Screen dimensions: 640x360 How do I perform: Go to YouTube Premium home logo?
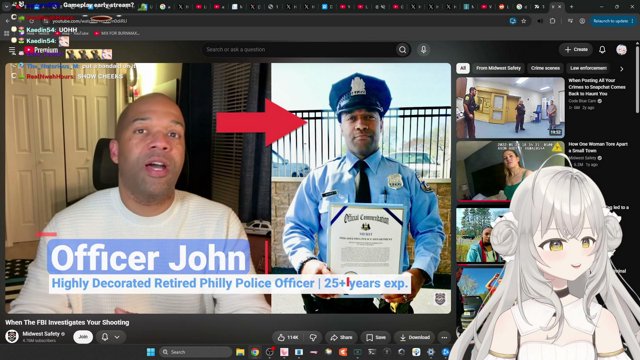tap(41, 50)
